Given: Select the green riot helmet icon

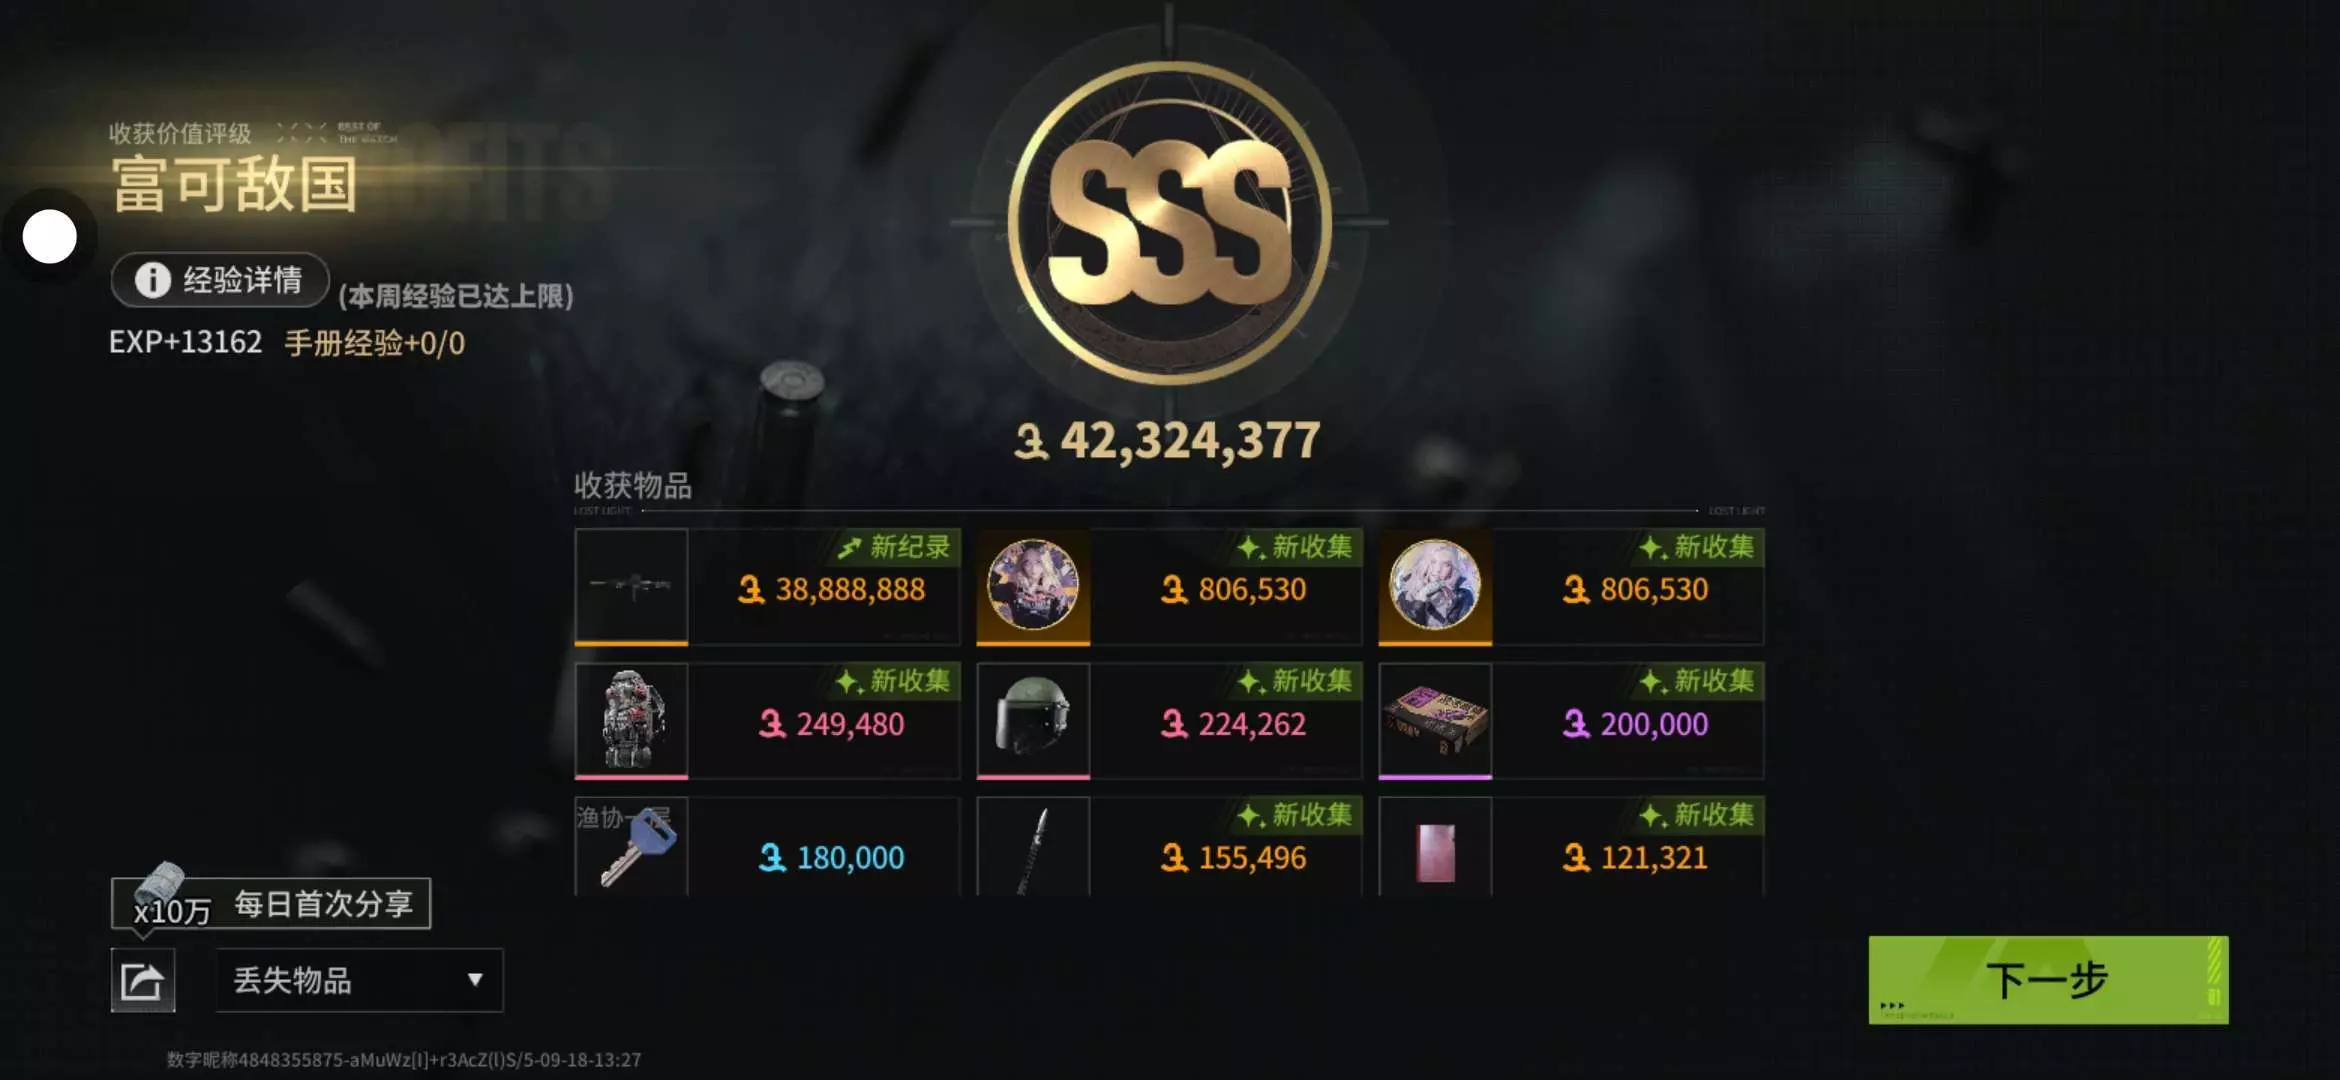Looking at the screenshot, I should click(1033, 720).
